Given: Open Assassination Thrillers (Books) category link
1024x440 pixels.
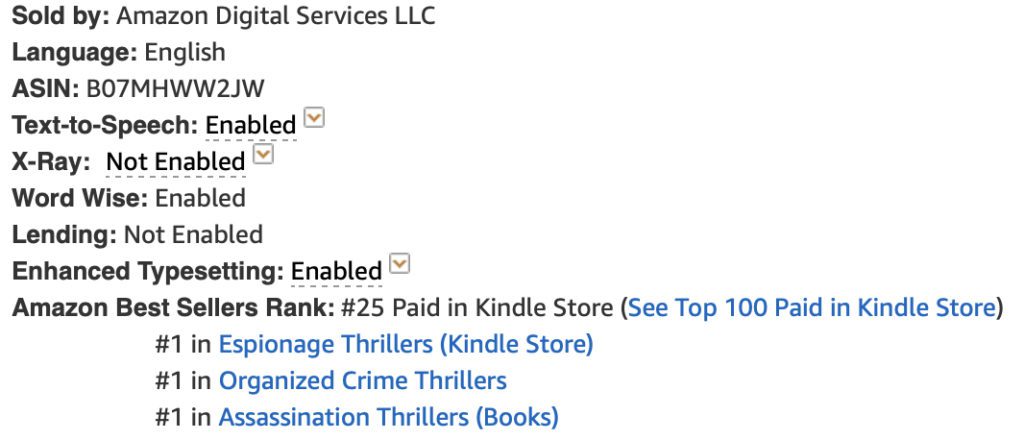Looking at the screenshot, I should pyautogui.click(x=389, y=417).
